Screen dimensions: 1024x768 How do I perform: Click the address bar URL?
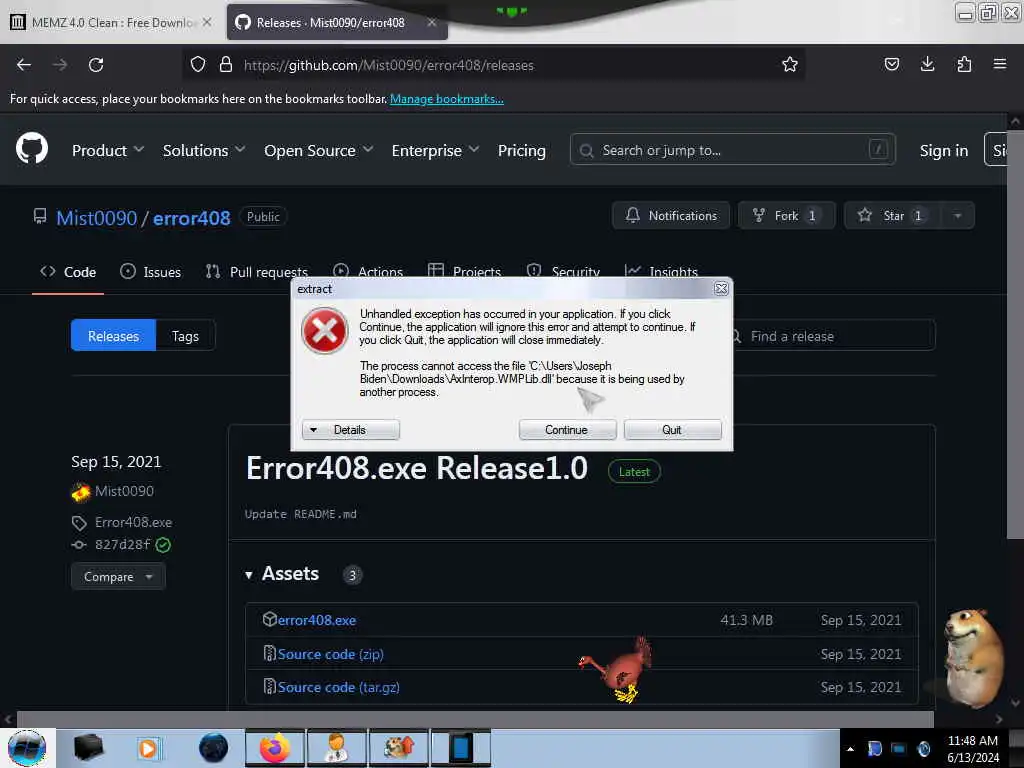[x=389, y=65]
